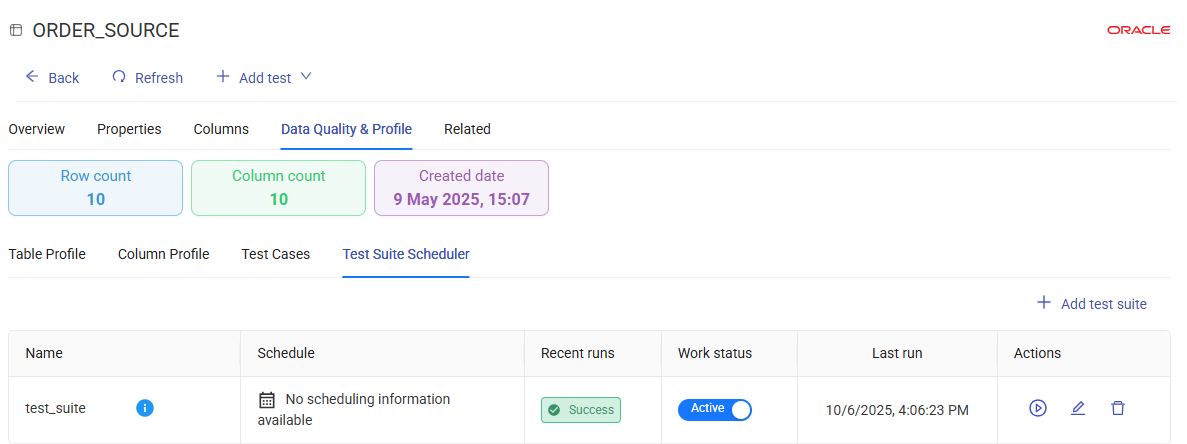1187x444 pixels.
Task: Open the Column Profile sub-tab
Action: coord(163,254)
